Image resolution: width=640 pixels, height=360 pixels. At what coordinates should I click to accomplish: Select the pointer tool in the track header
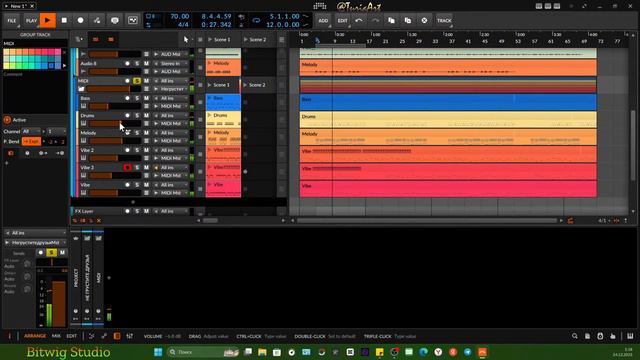tap(186, 40)
